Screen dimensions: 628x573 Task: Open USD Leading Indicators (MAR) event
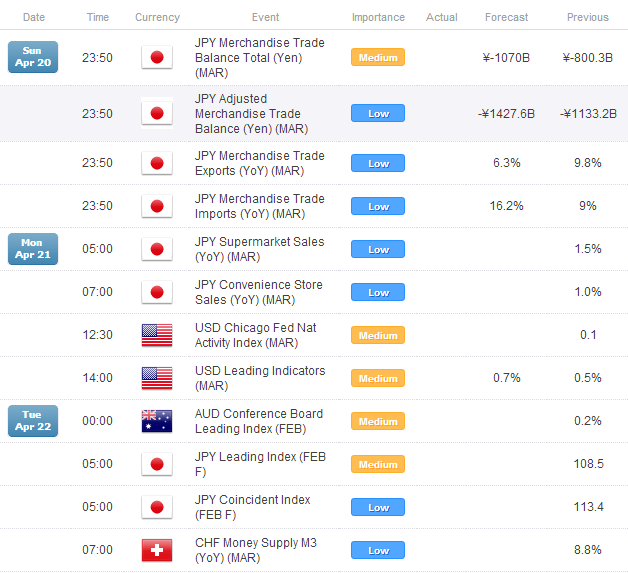[x=260, y=378]
